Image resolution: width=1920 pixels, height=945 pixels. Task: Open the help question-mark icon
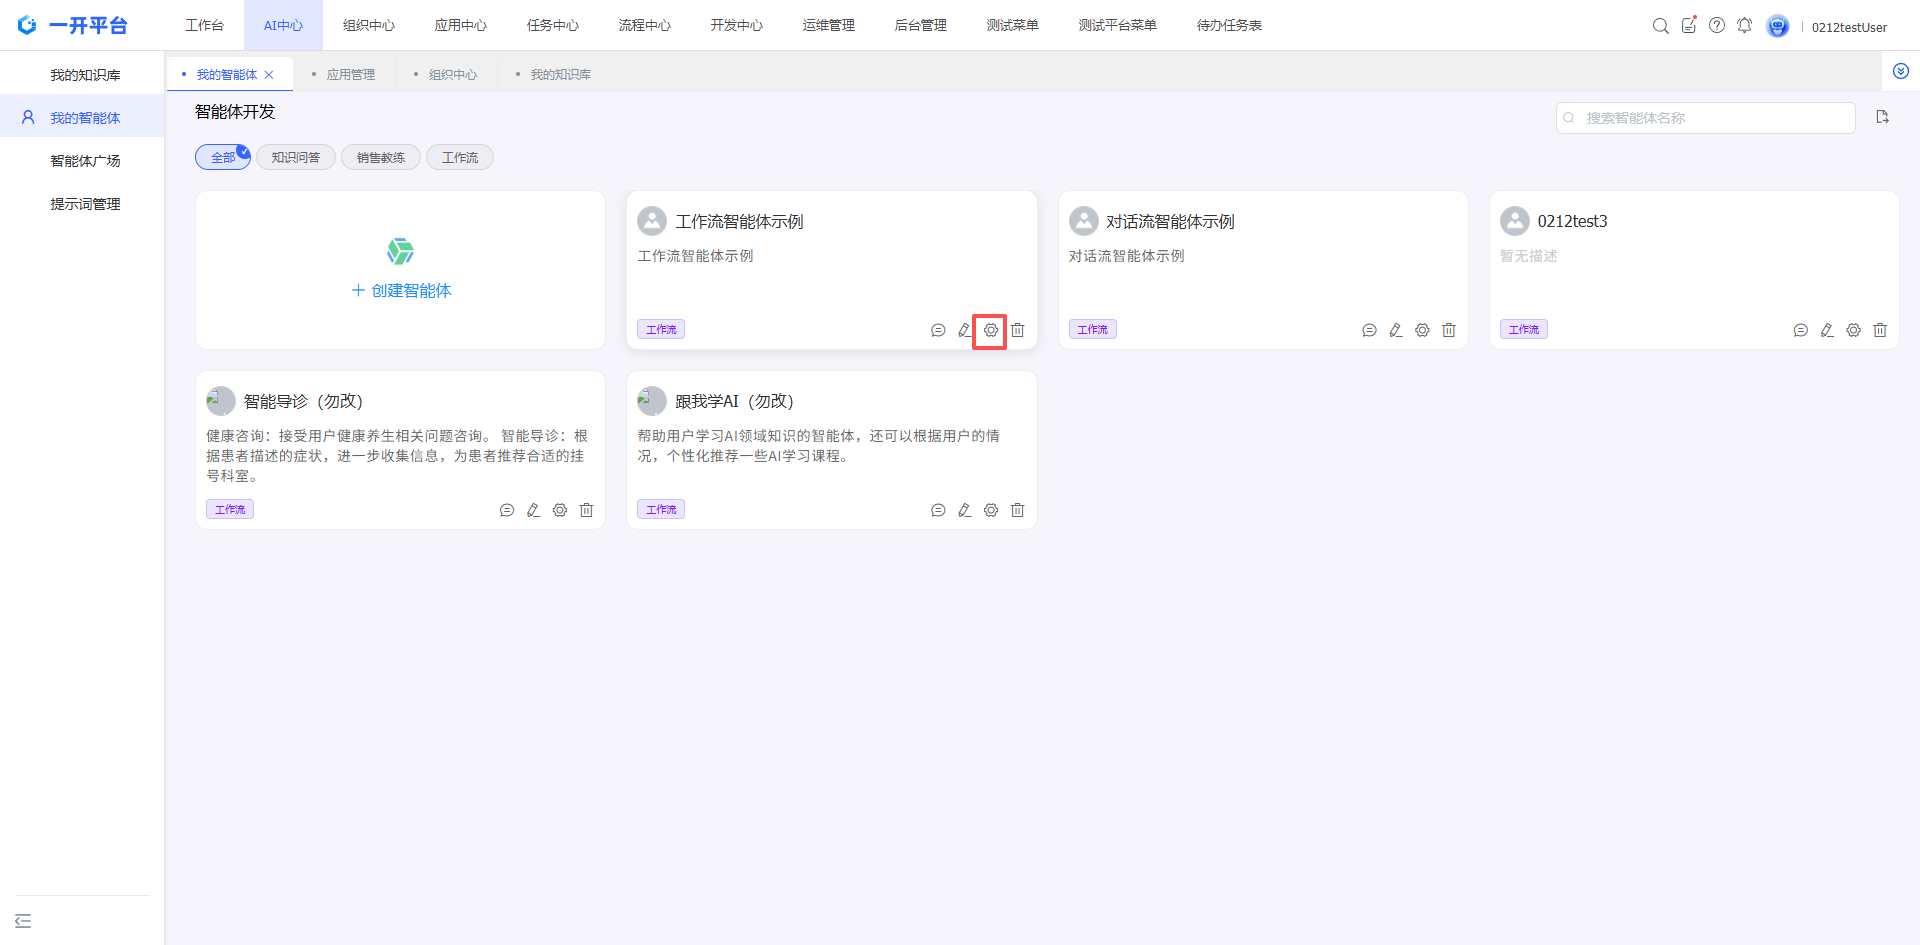pos(1717,26)
